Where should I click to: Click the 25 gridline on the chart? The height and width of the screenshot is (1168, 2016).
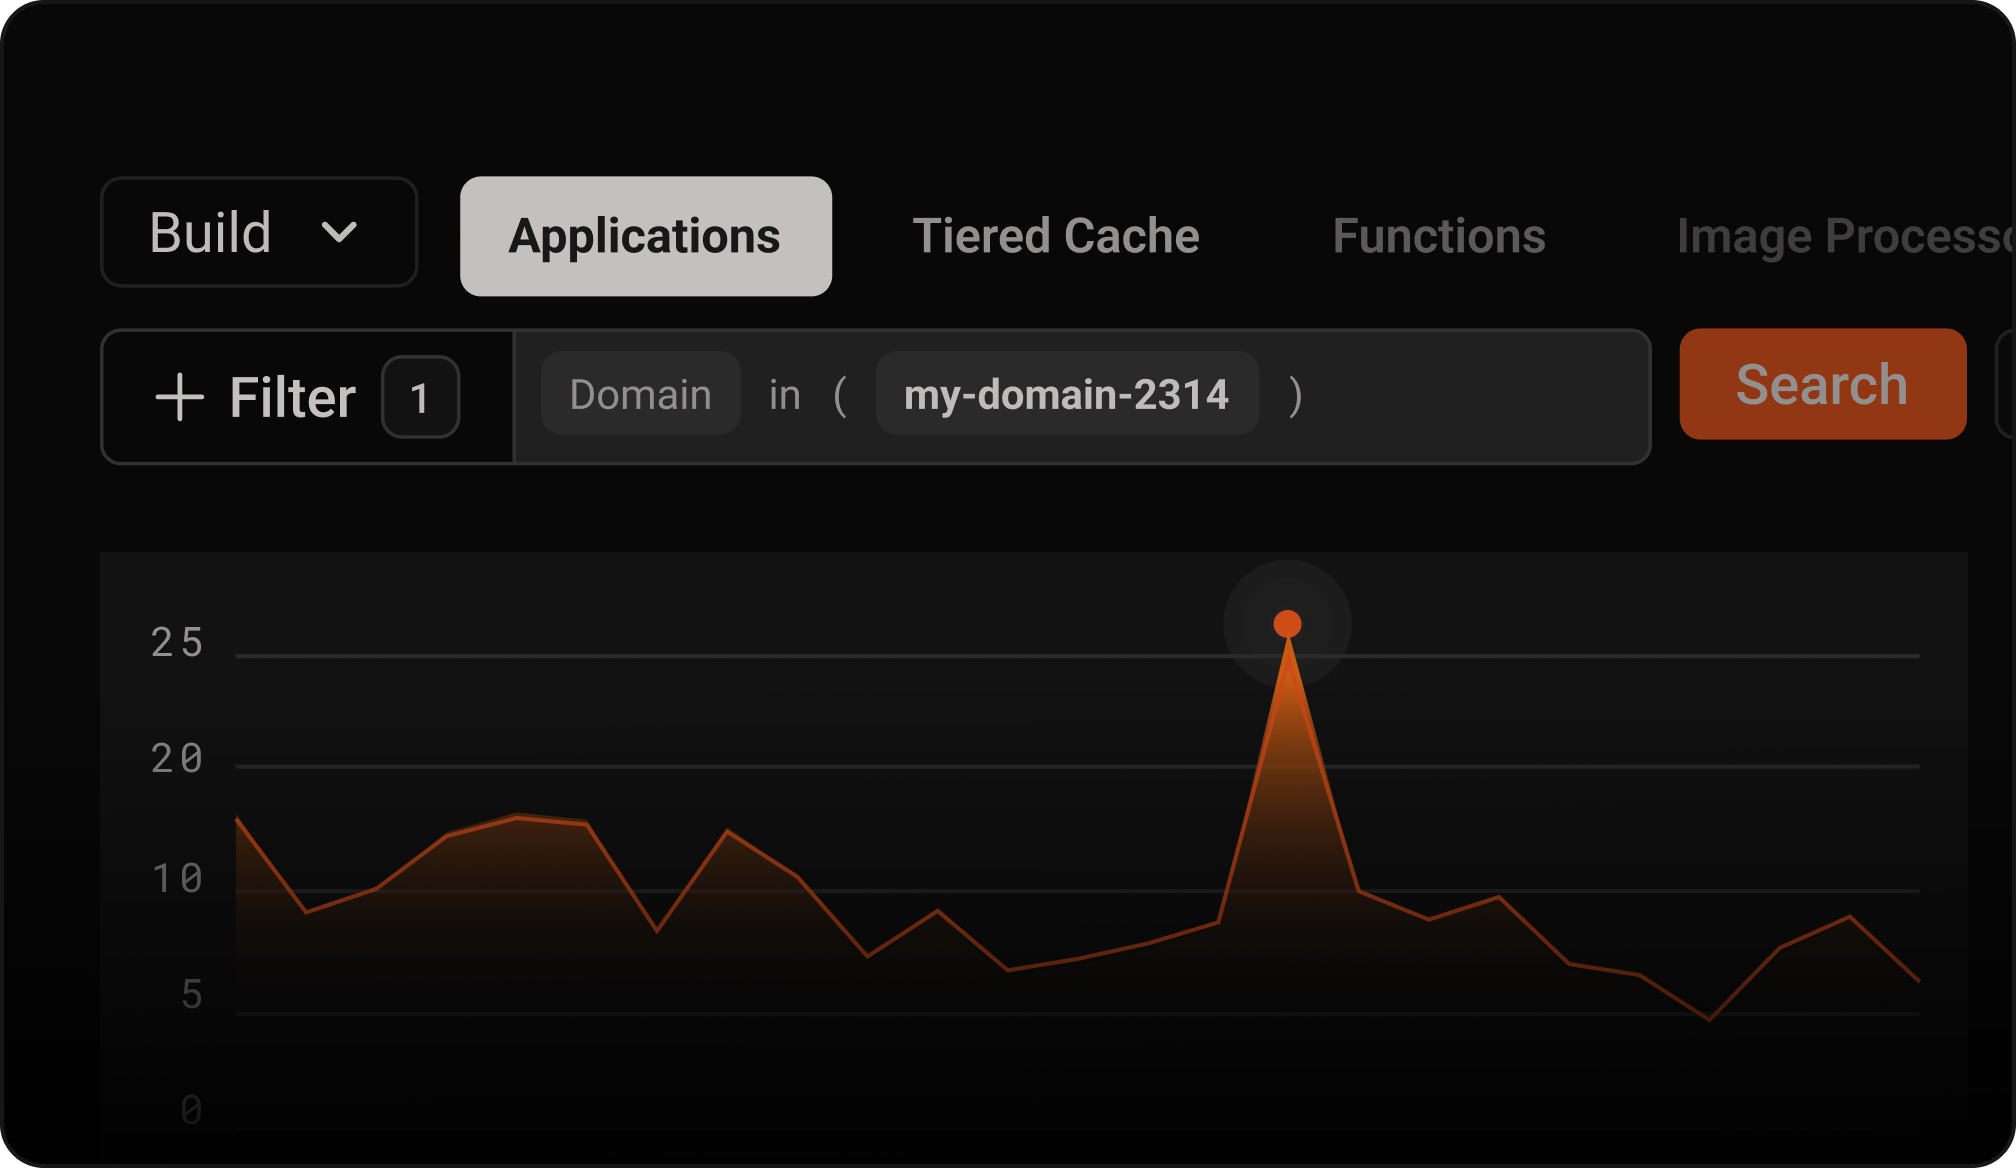pyautogui.click(x=700, y=657)
